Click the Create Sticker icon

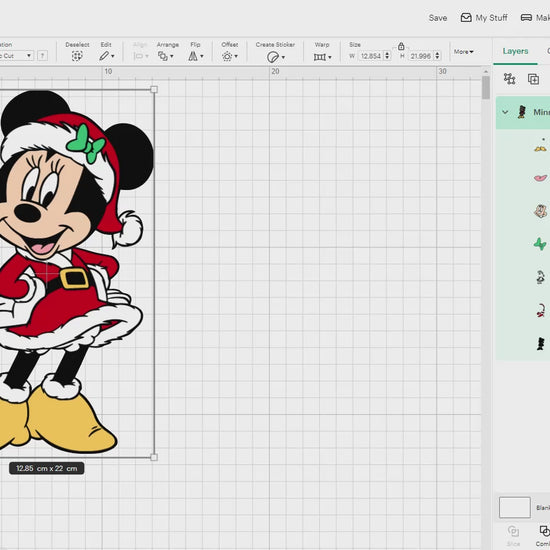point(273,57)
